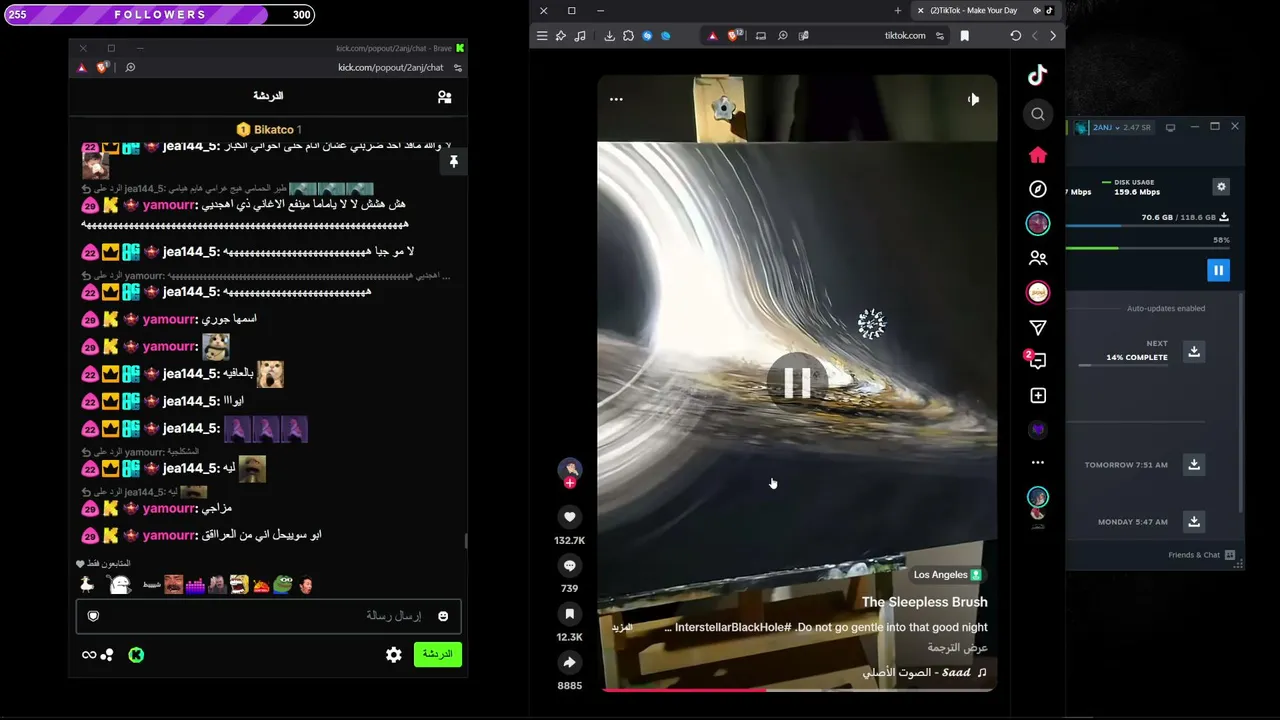Seek on the TikTok video progress bar
This screenshot has height=720, width=1280.
(797, 689)
